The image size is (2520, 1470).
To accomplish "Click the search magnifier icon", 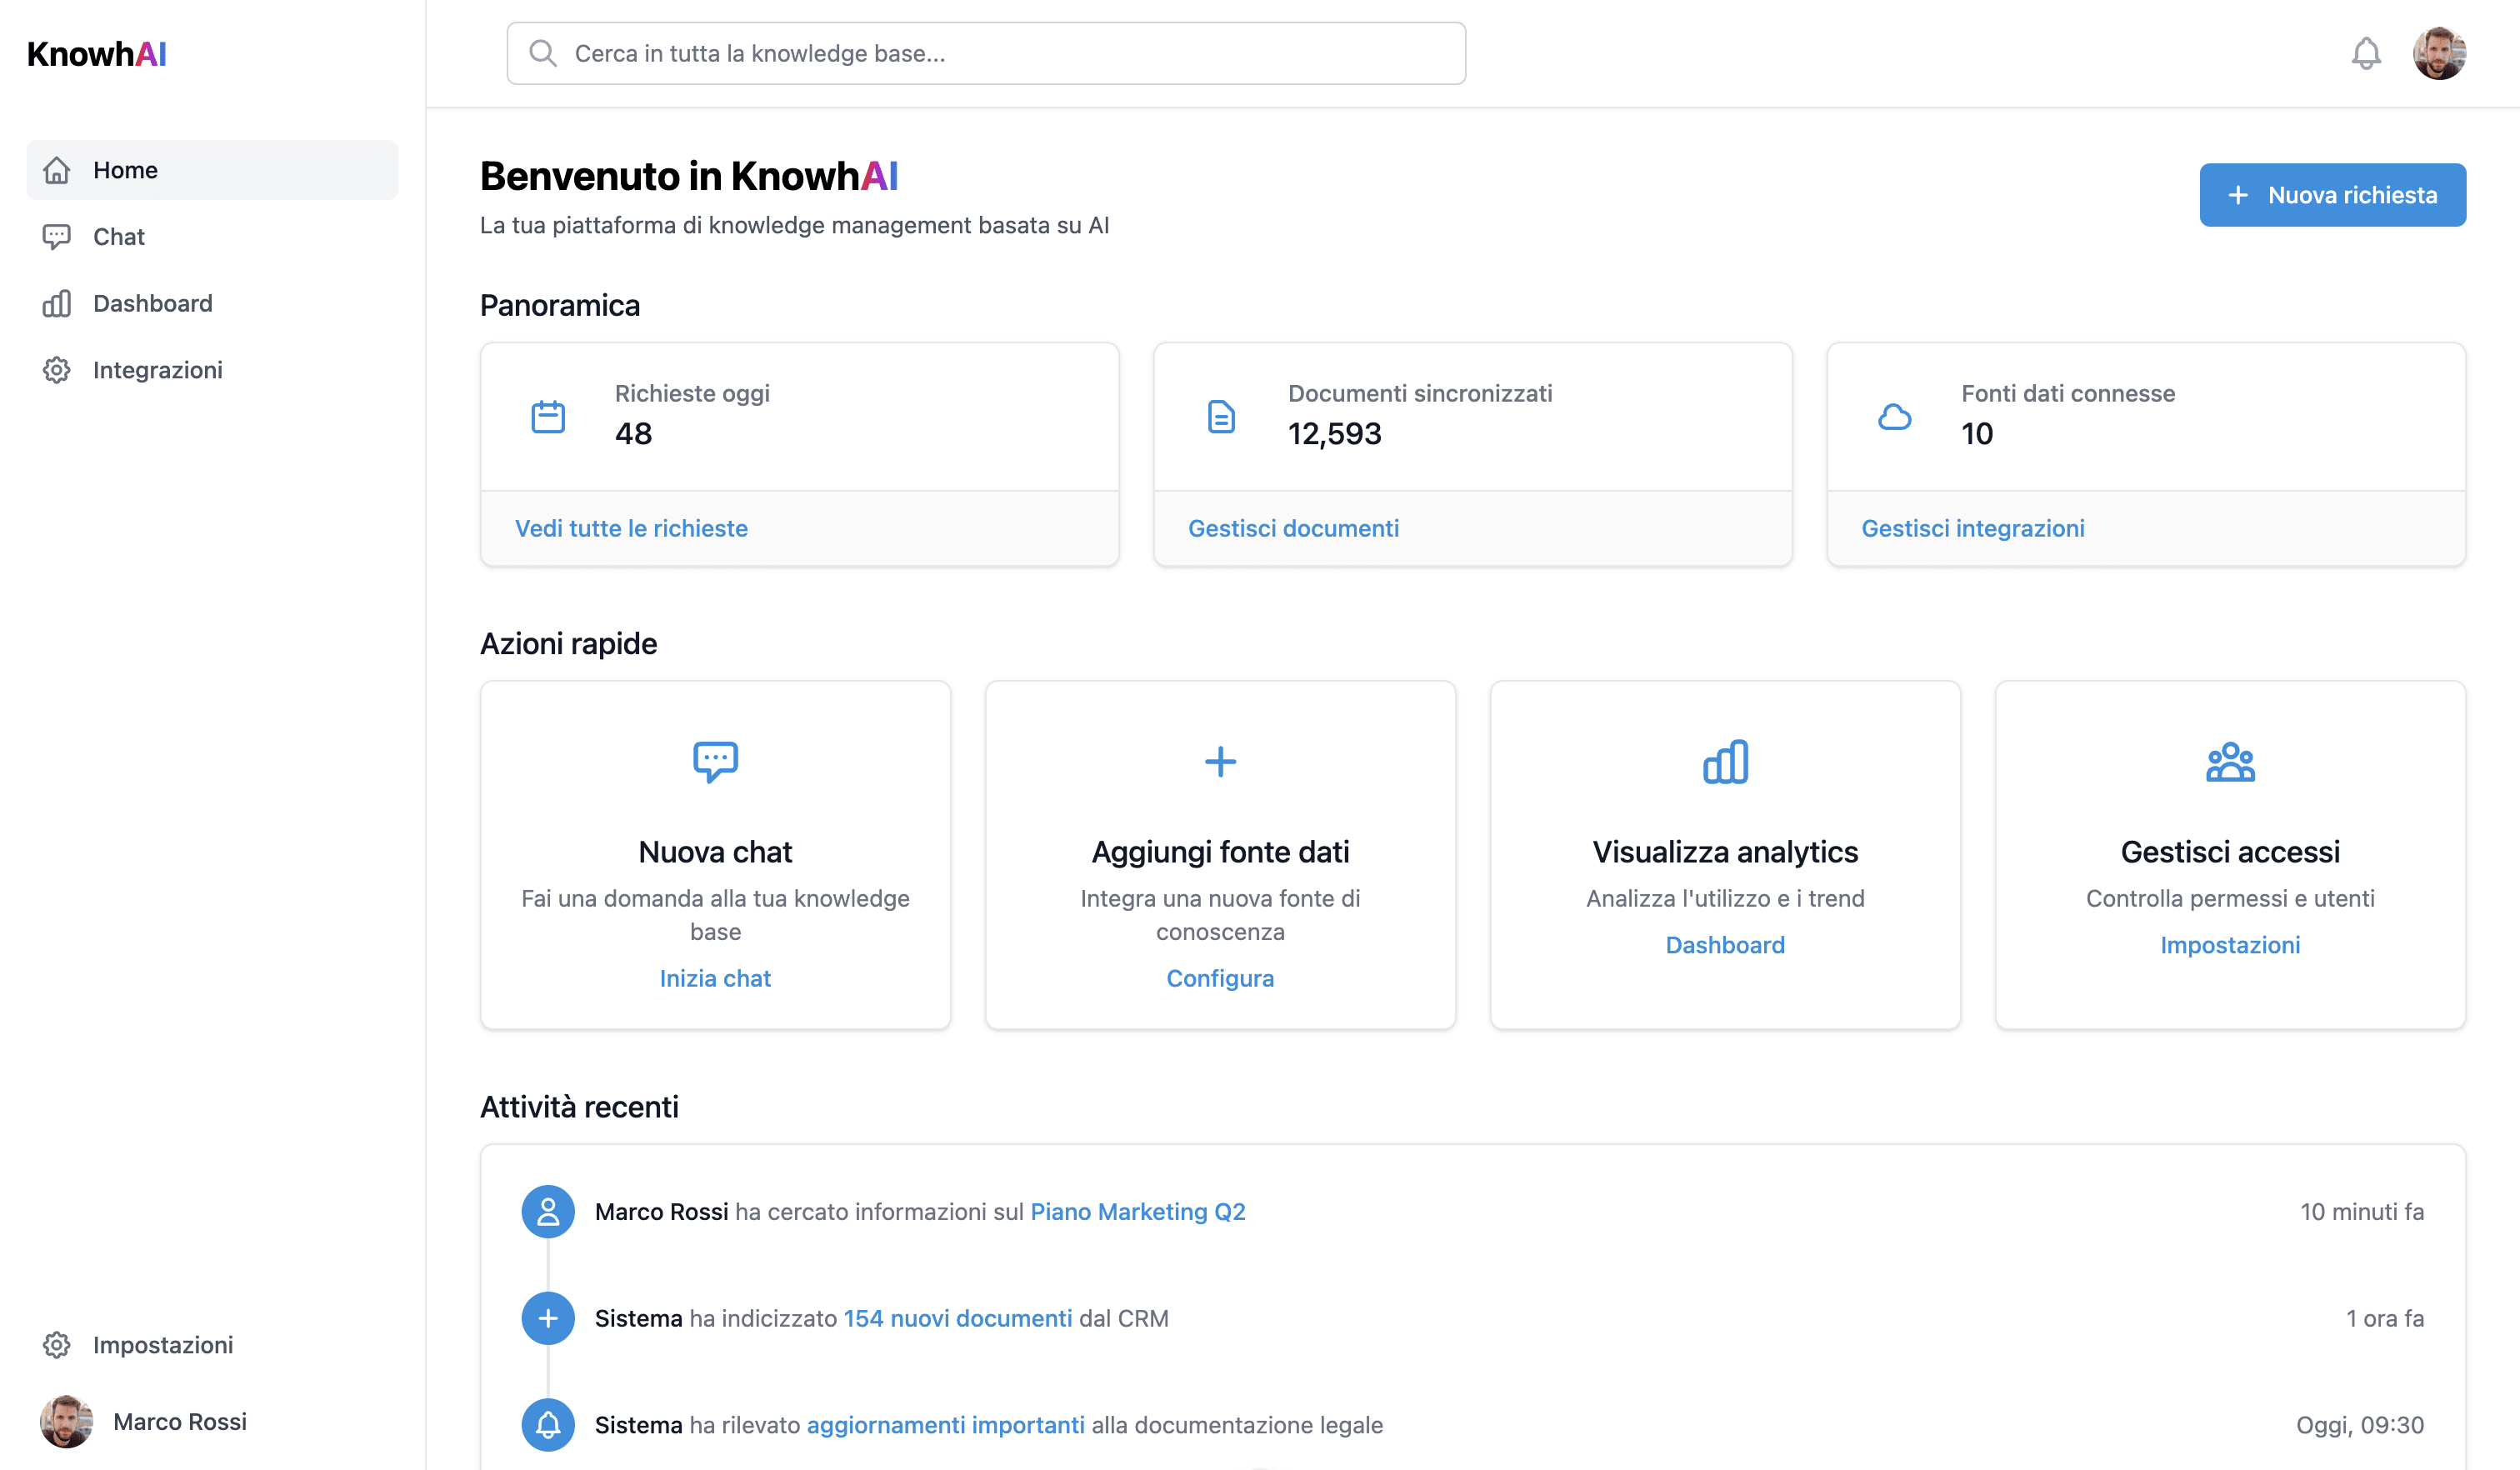I will 543,53.
